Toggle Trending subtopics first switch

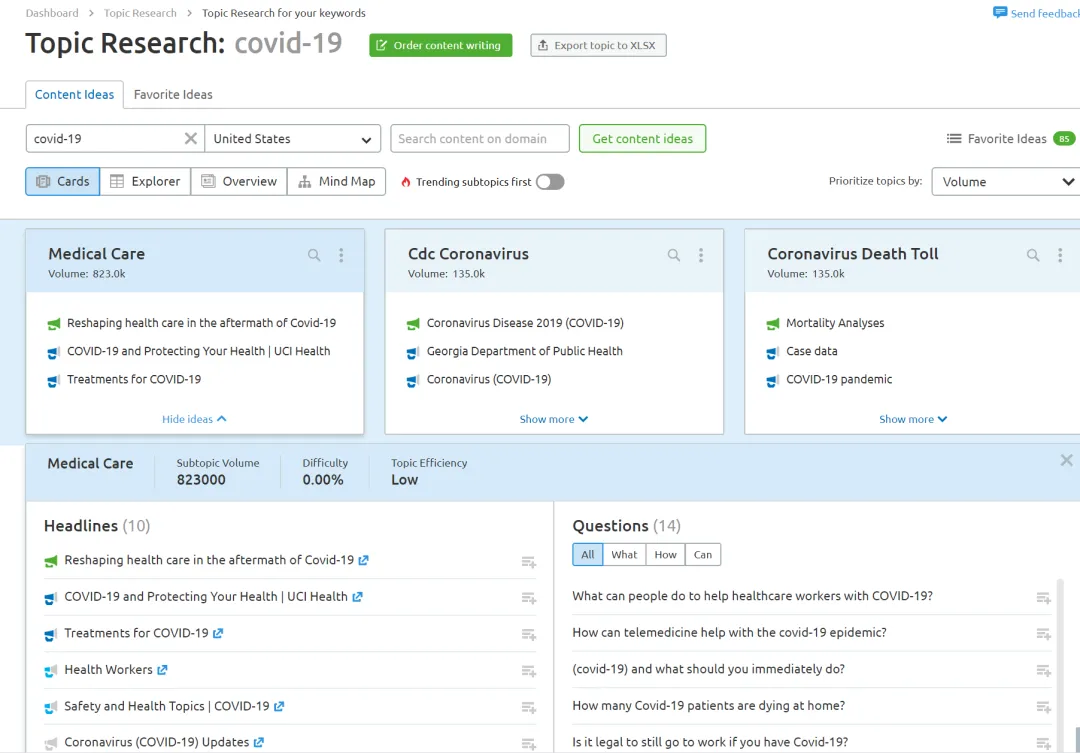click(550, 182)
